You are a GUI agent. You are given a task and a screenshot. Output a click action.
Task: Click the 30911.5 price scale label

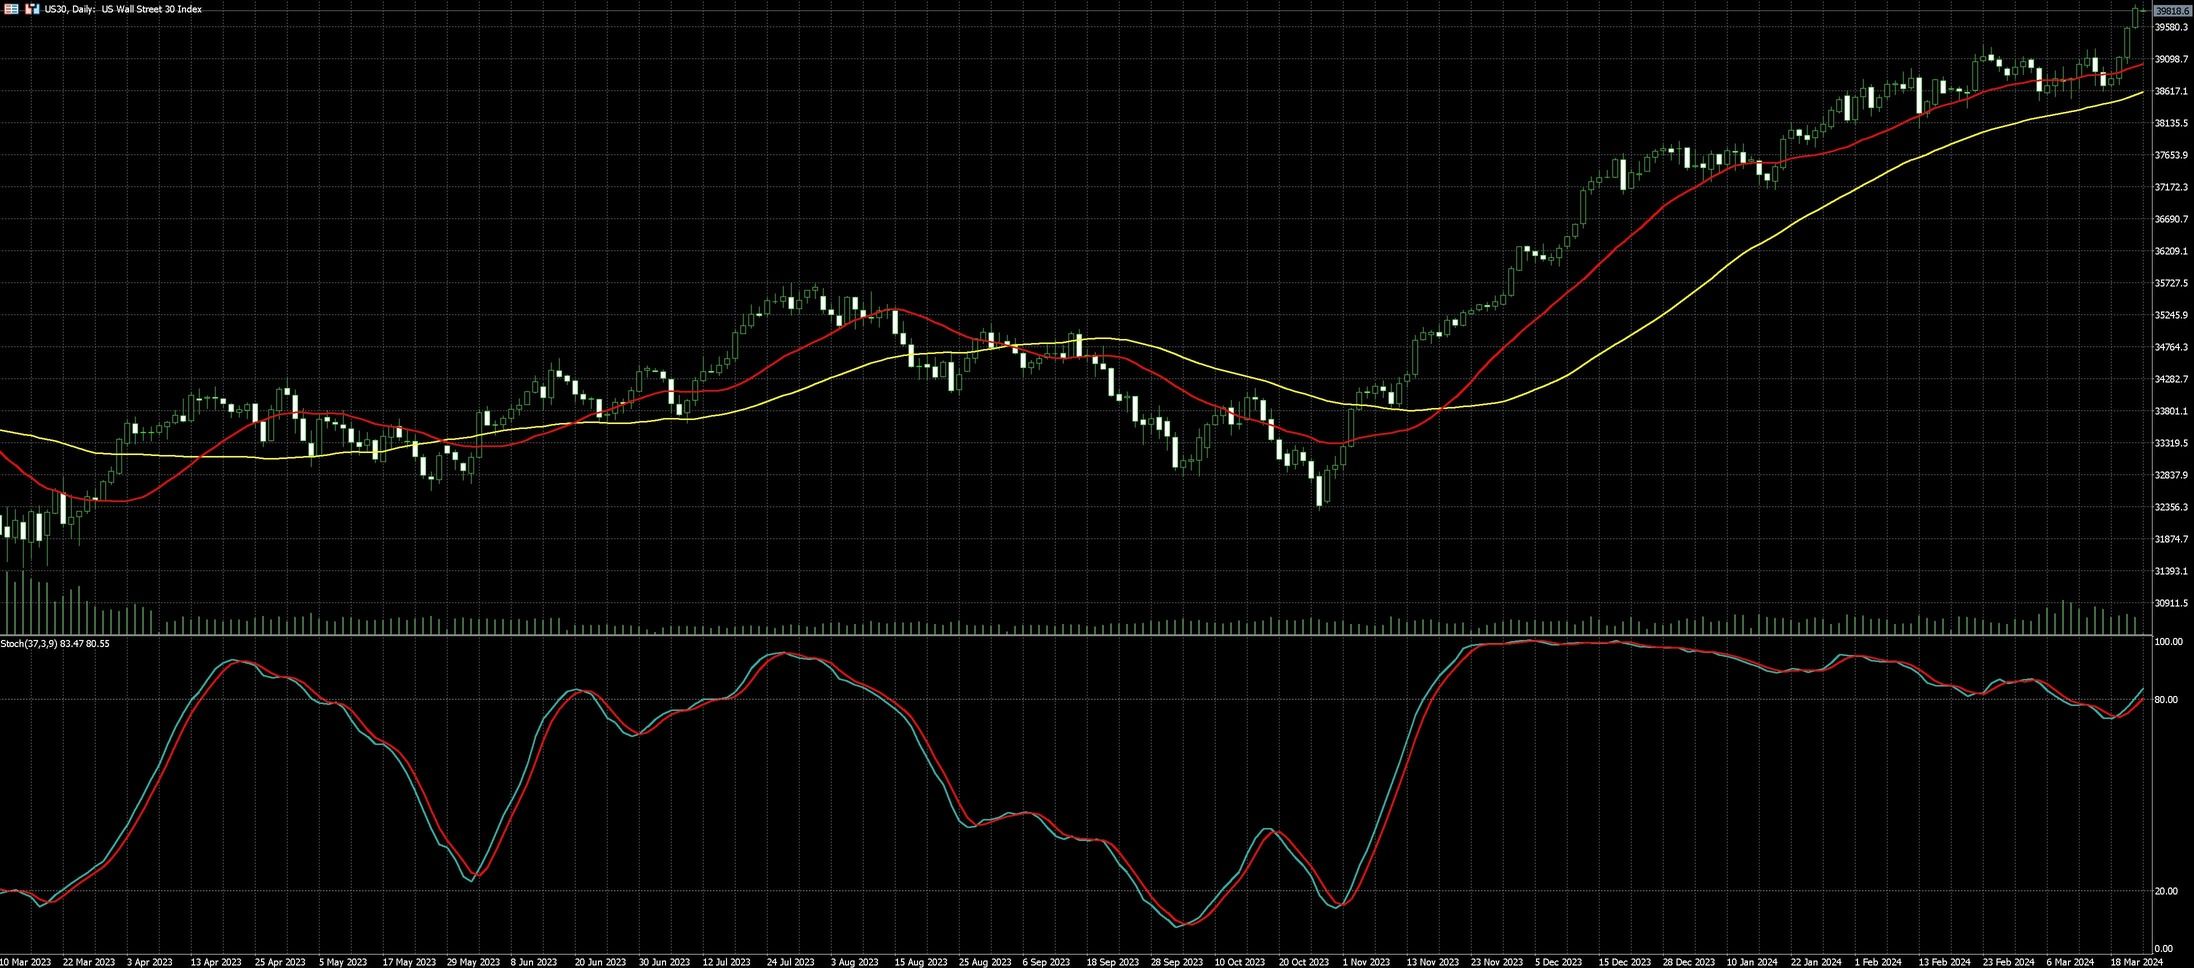(x=2171, y=603)
